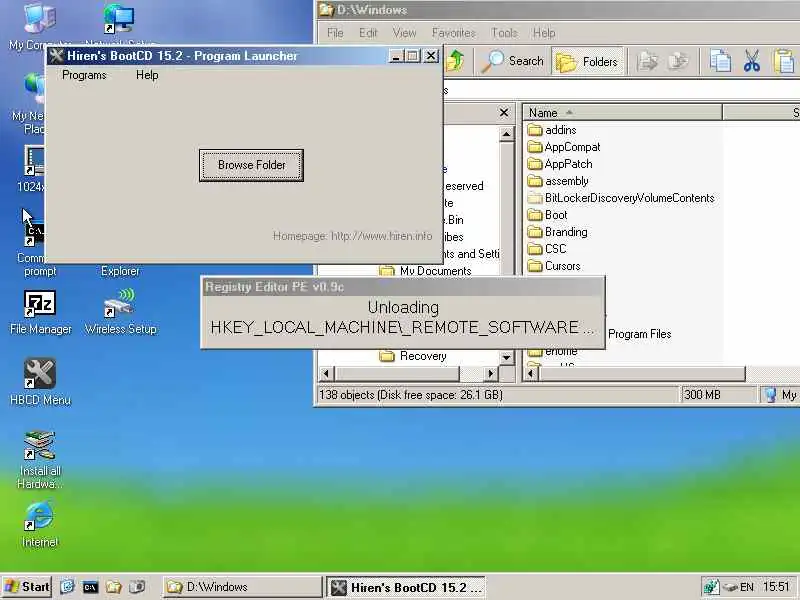Image resolution: width=800 pixels, height=600 pixels.
Task: Select the Cursors folder
Action: pos(554,266)
